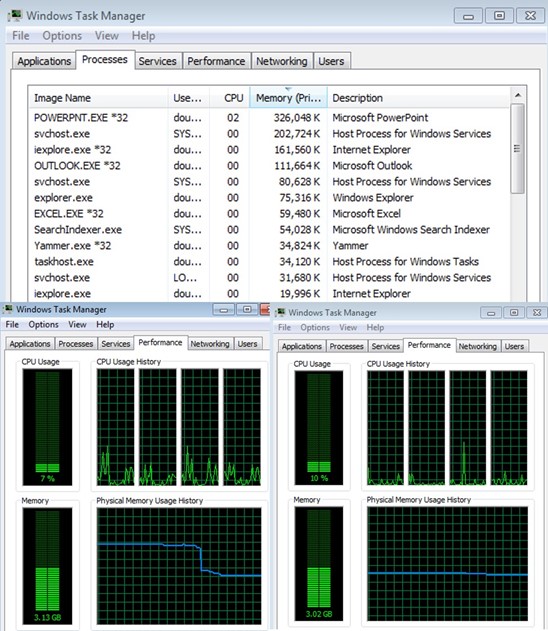Maximize the top Task Manager window

[499, 16]
